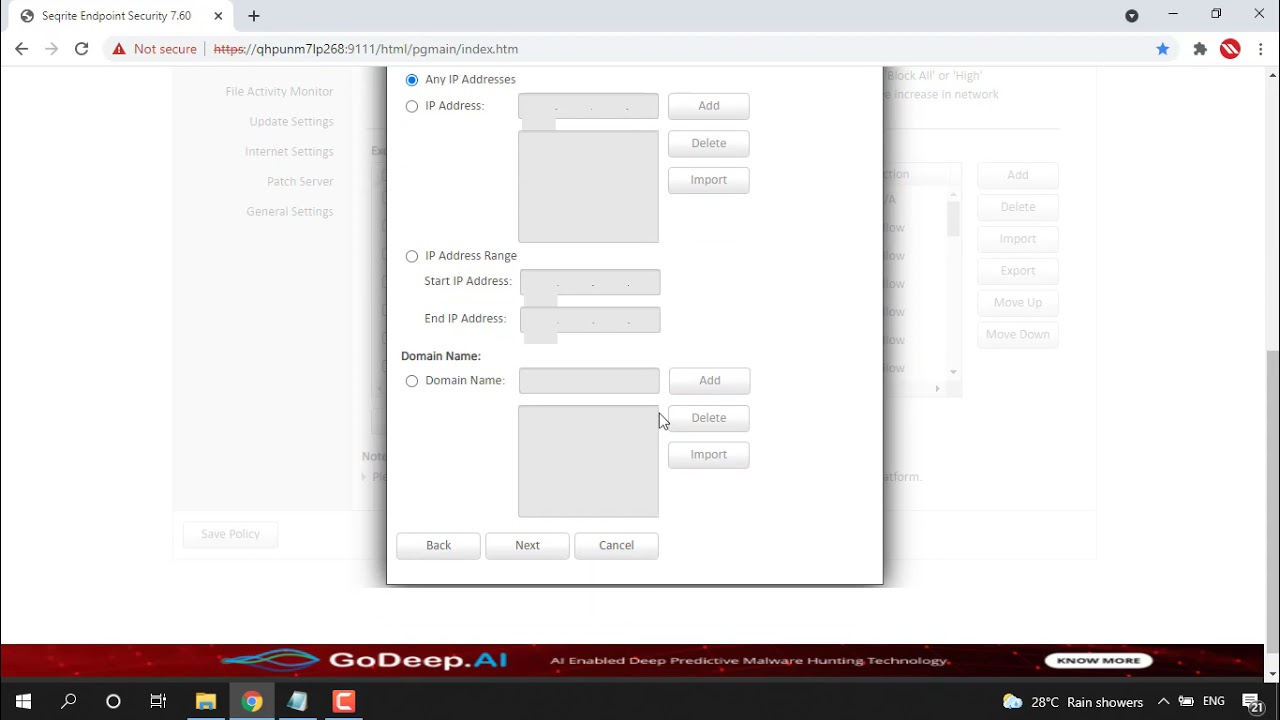This screenshot has height=720, width=1280.
Task: Click Export button in background page
Action: [1018, 271]
